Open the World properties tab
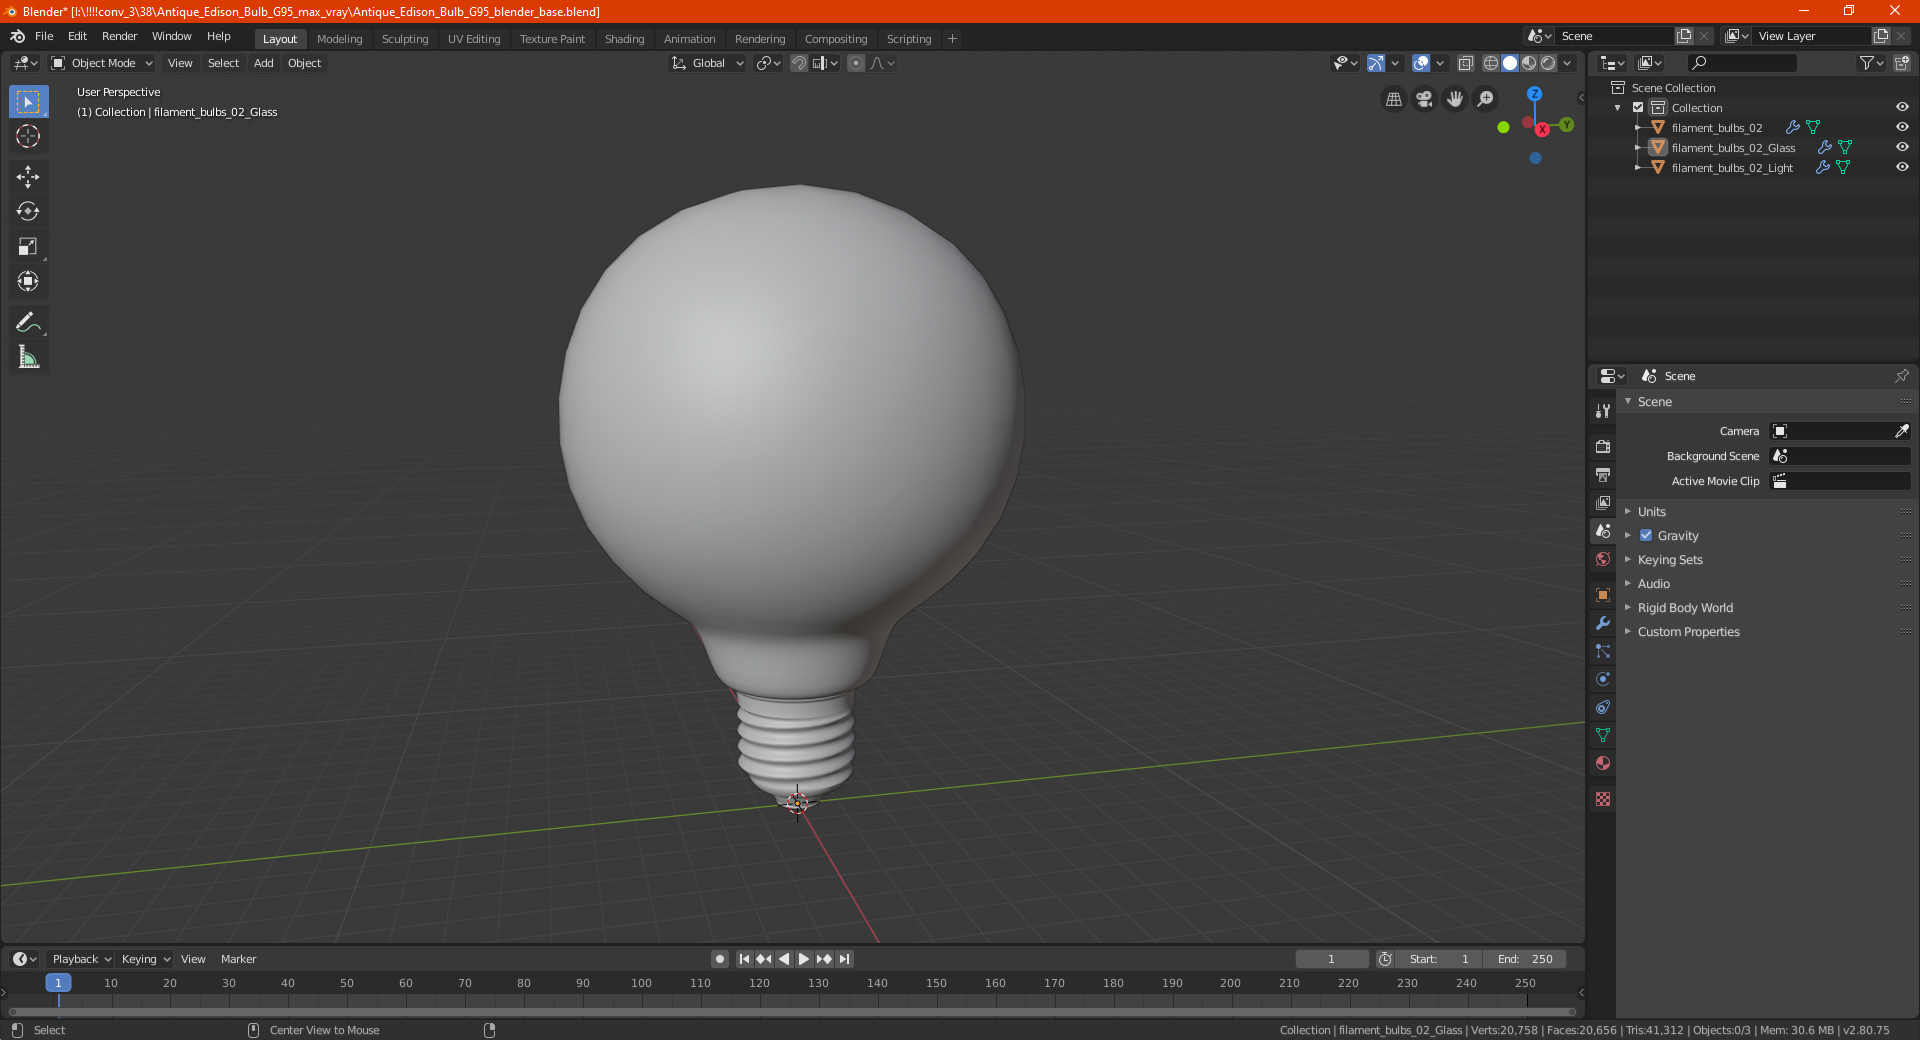1920x1040 pixels. point(1603,559)
